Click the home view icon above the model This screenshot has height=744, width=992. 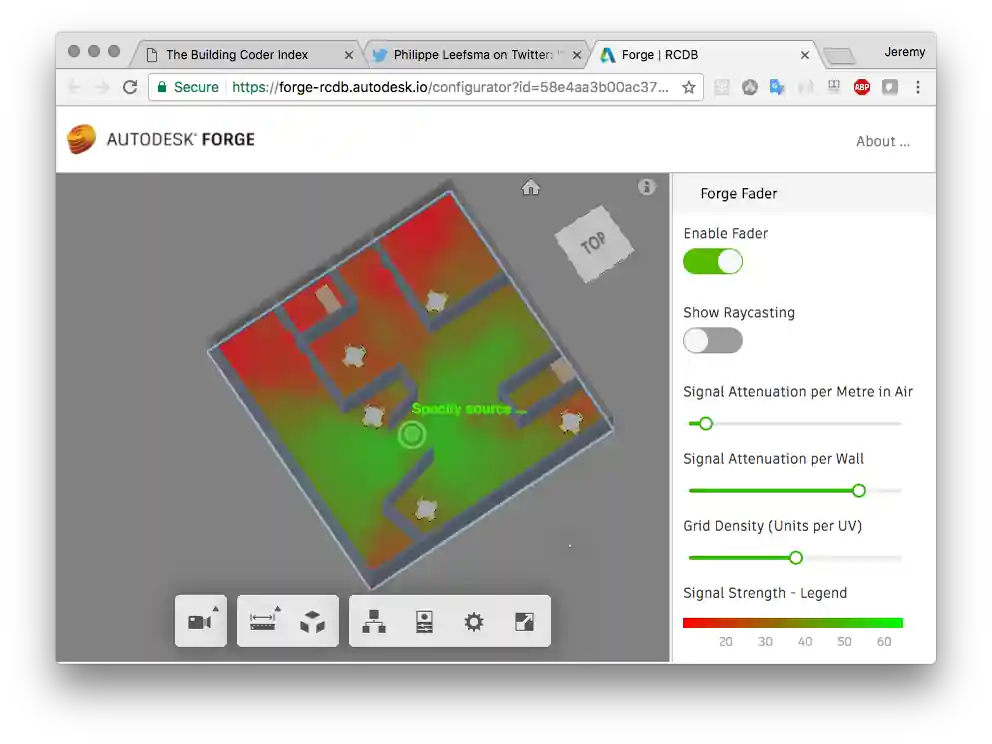pos(530,187)
